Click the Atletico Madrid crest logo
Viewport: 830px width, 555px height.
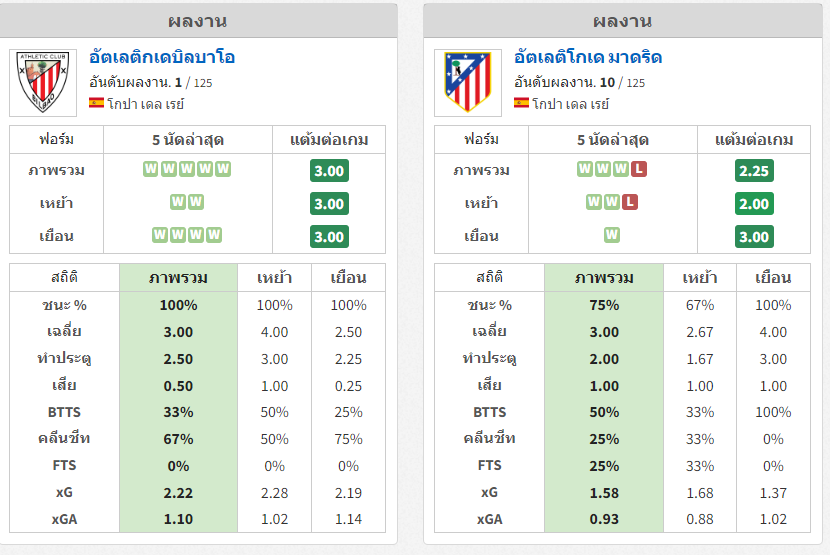click(x=468, y=83)
